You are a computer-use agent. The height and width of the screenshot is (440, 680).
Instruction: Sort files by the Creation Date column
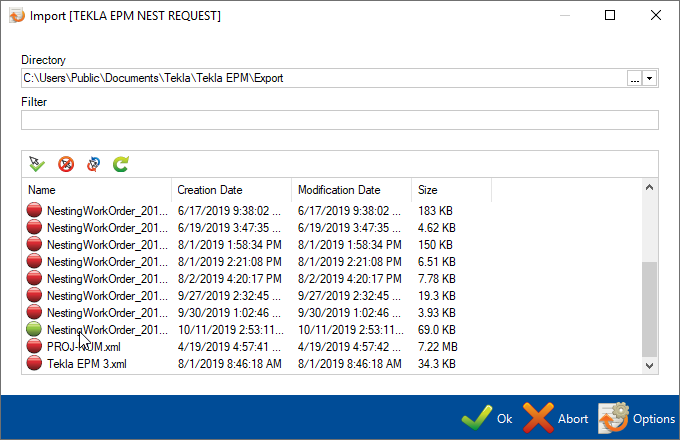point(230,190)
